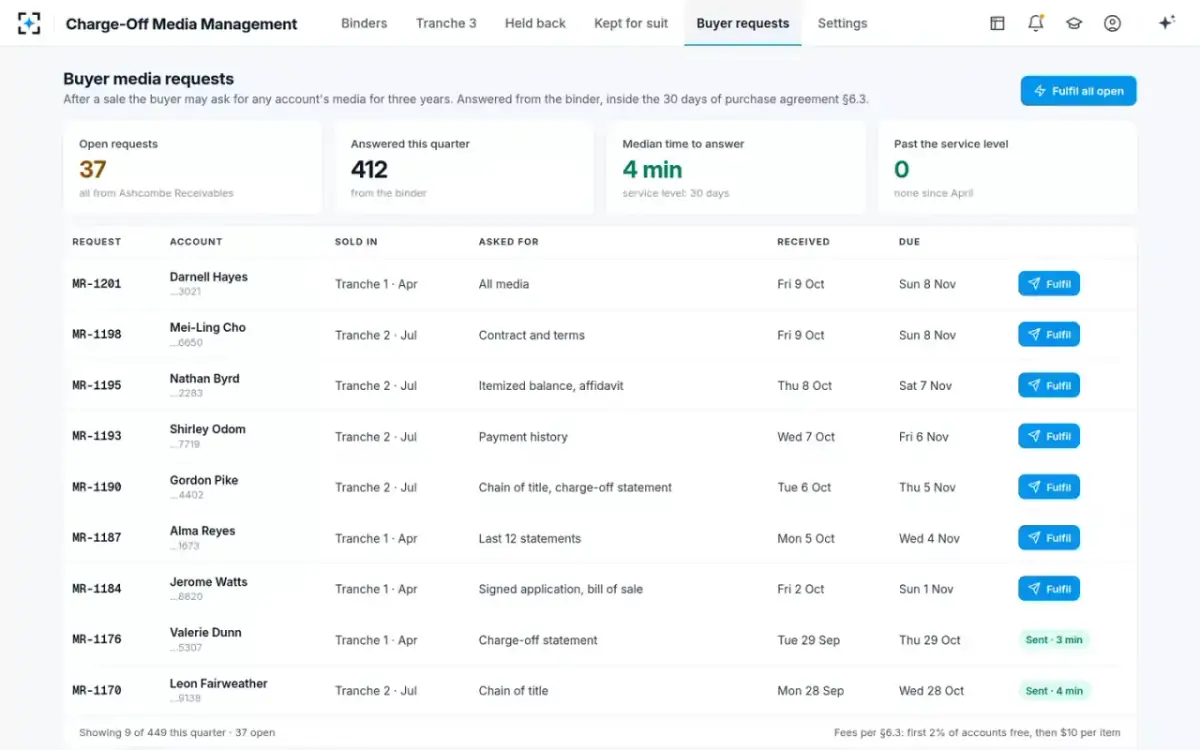Click "Itemized balance, affidavit" cell
This screenshot has height=750, width=1200.
[x=551, y=386]
